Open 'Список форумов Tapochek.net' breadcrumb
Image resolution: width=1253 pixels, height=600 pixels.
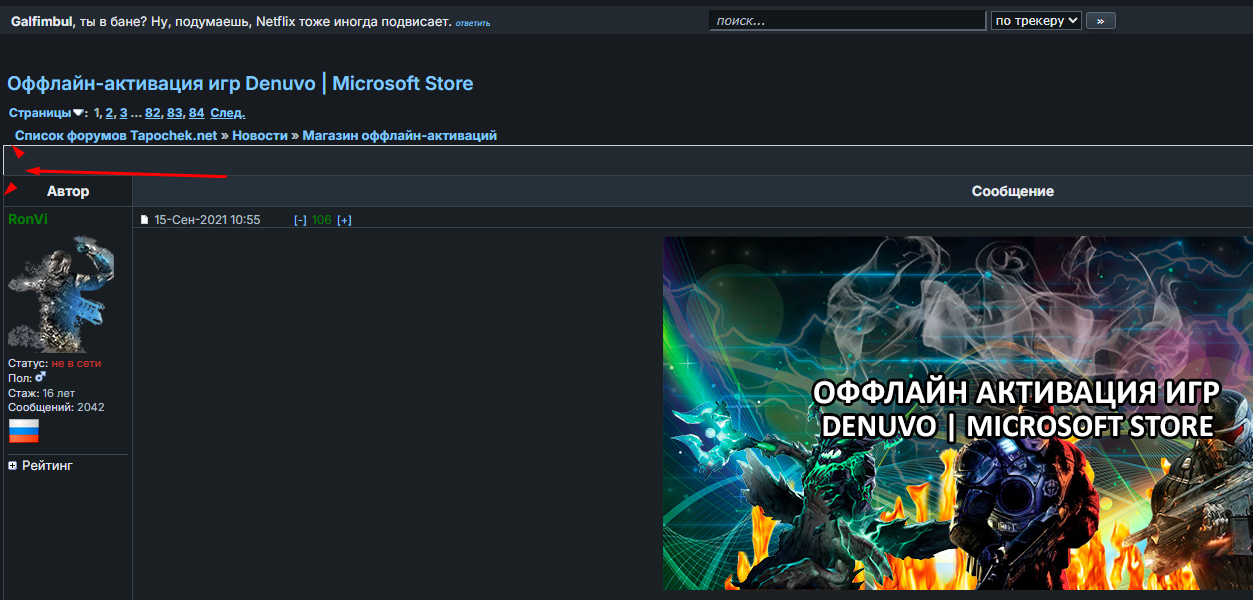[116, 135]
